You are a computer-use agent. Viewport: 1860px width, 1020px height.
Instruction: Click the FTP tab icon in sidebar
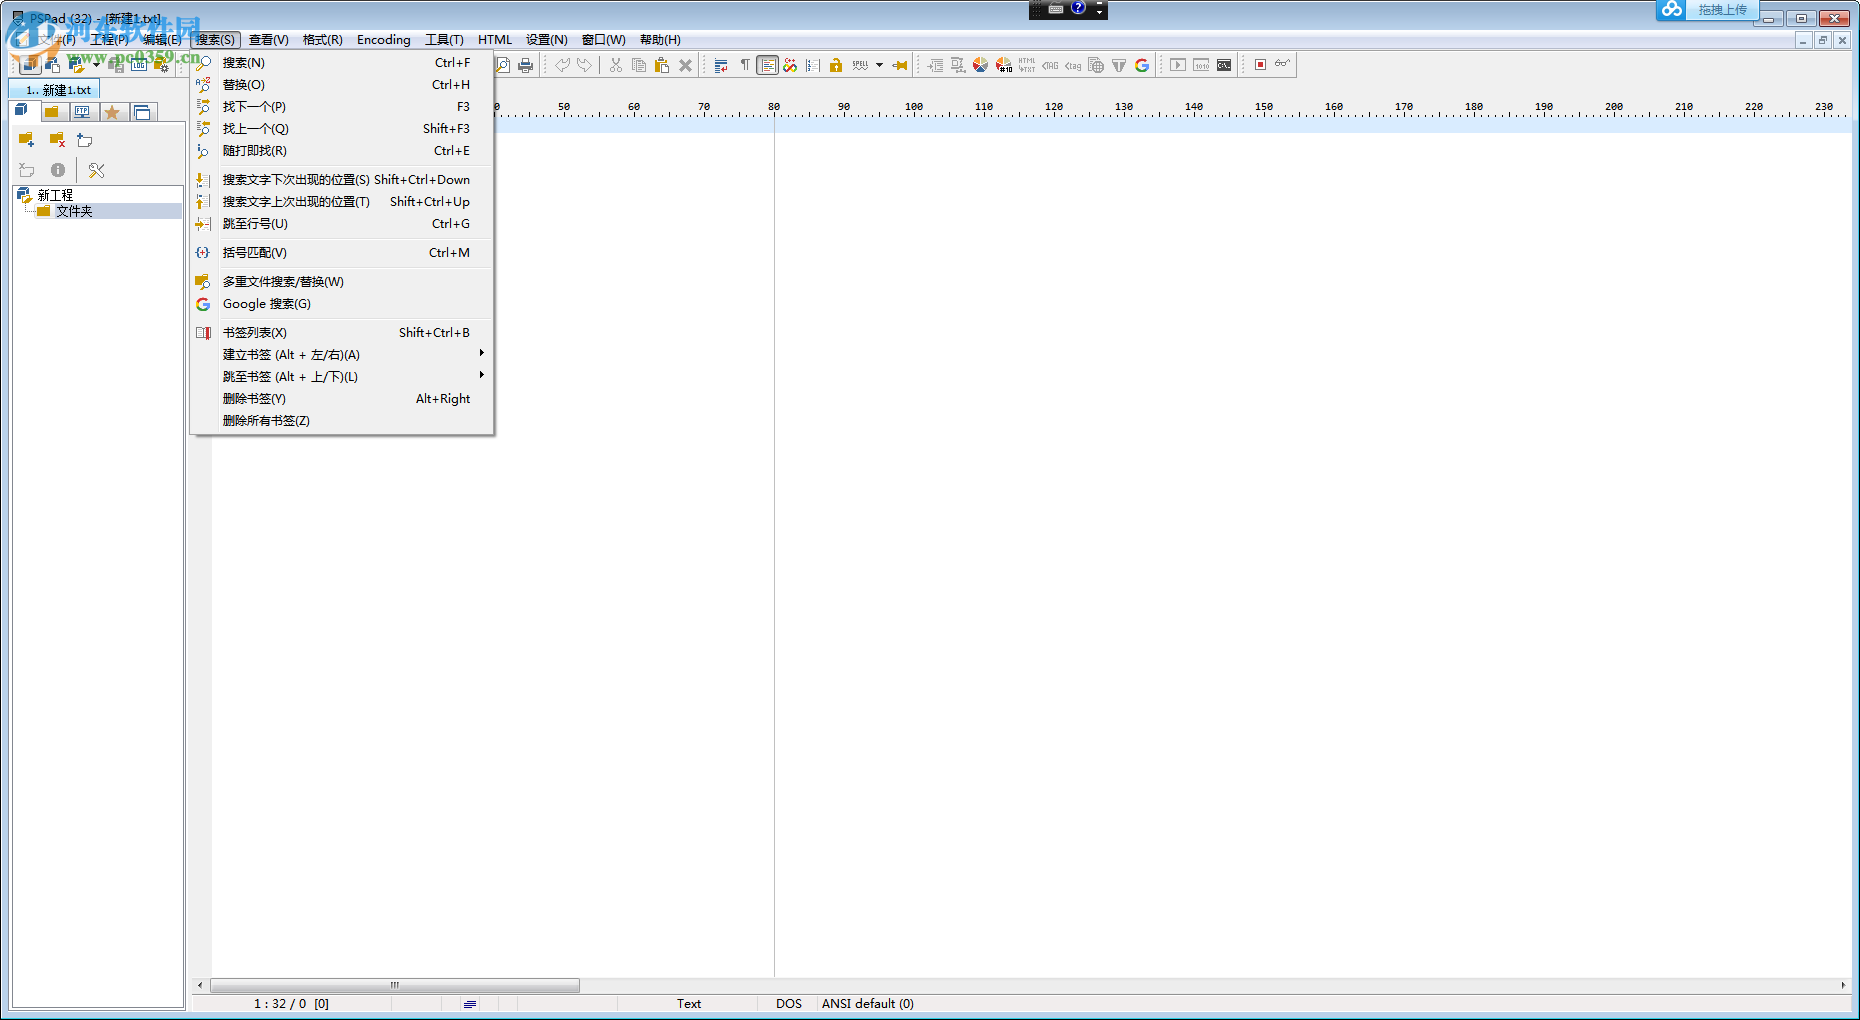click(x=82, y=112)
